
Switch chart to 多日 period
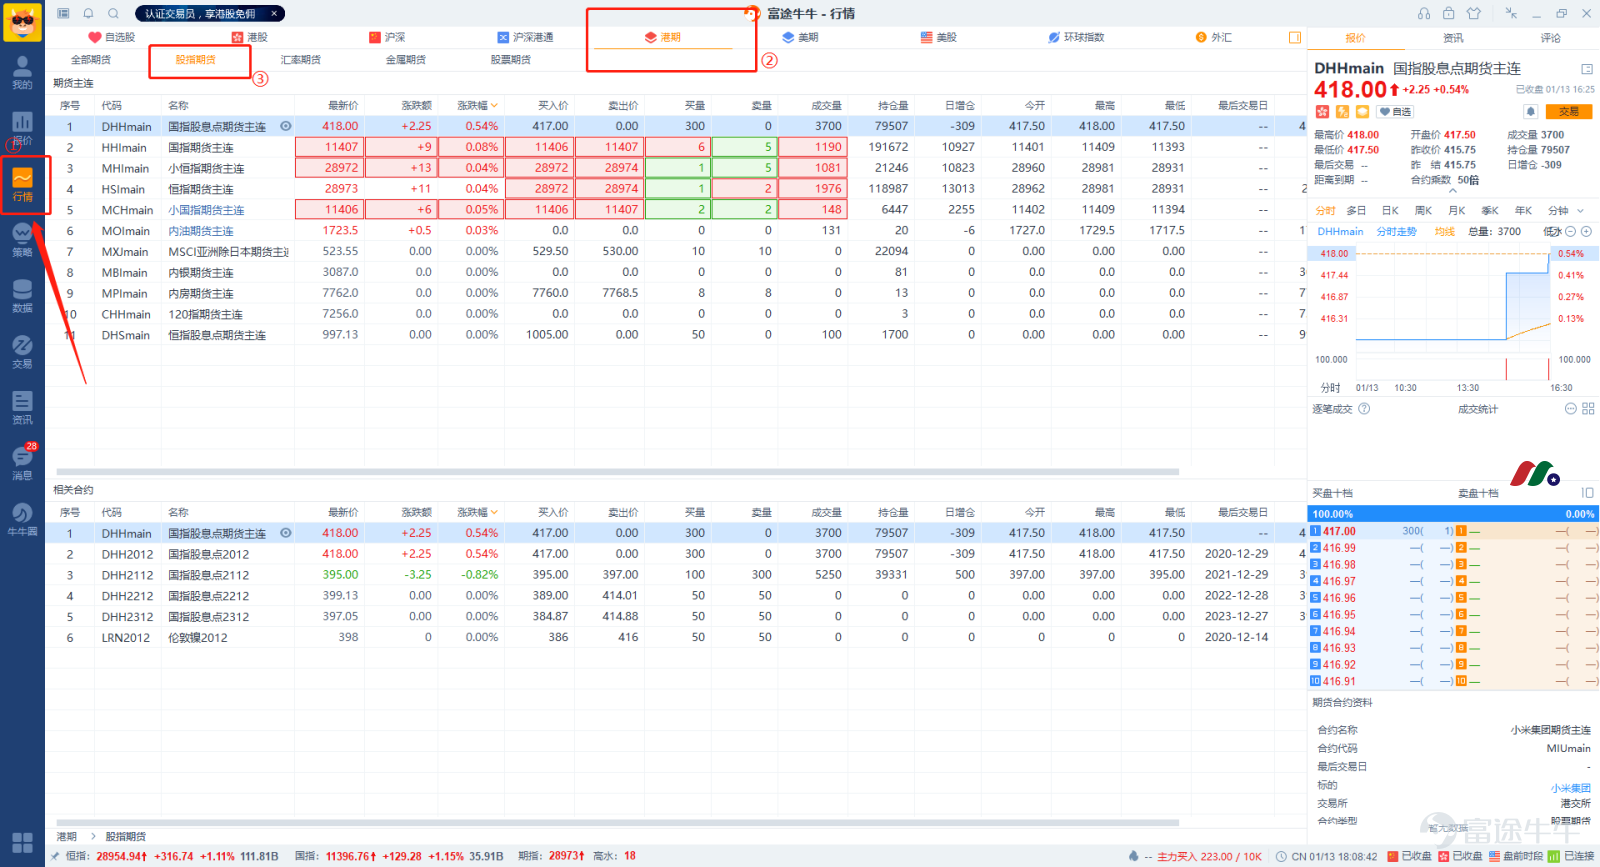pyautogui.click(x=1356, y=211)
